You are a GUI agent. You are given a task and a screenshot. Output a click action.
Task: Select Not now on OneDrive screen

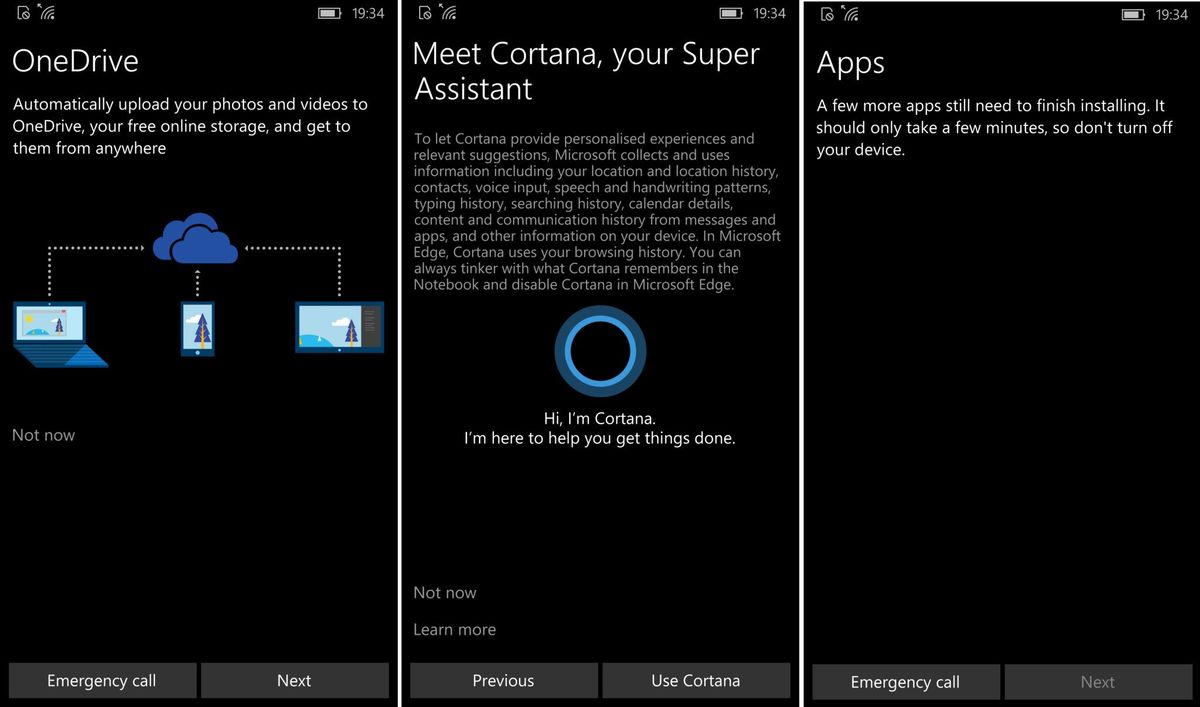[43, 435]
